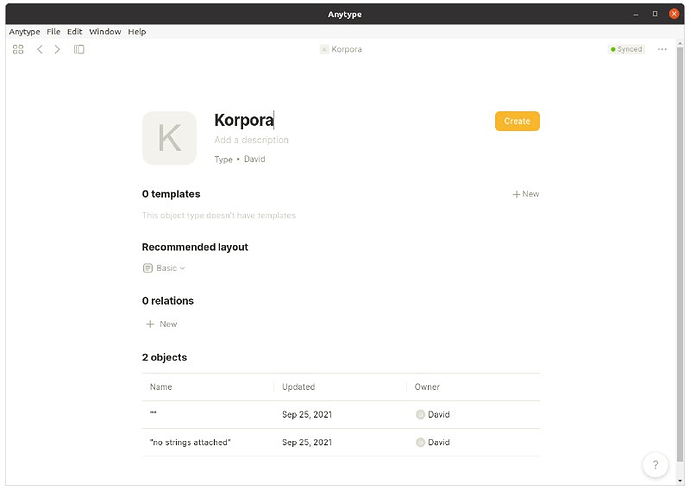Click David's avatar in 'no strings attached' row
690x491 pixels.
pos(420,442)
